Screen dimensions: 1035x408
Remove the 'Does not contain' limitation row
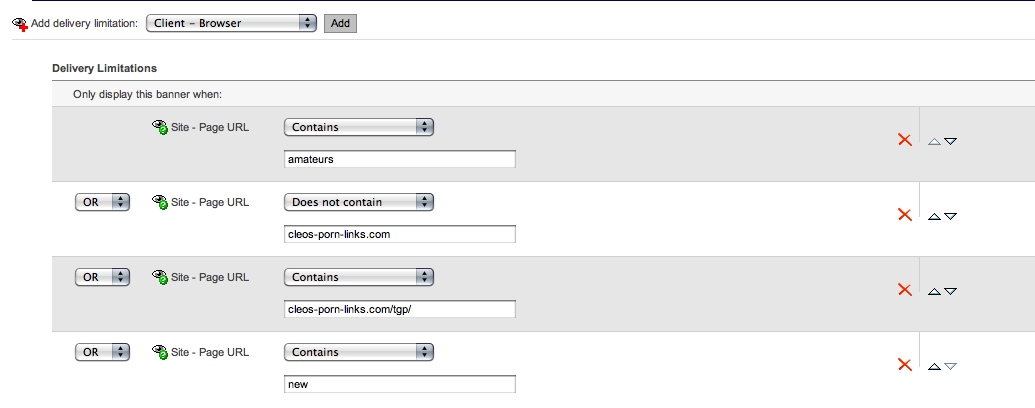tap(905, 215)
